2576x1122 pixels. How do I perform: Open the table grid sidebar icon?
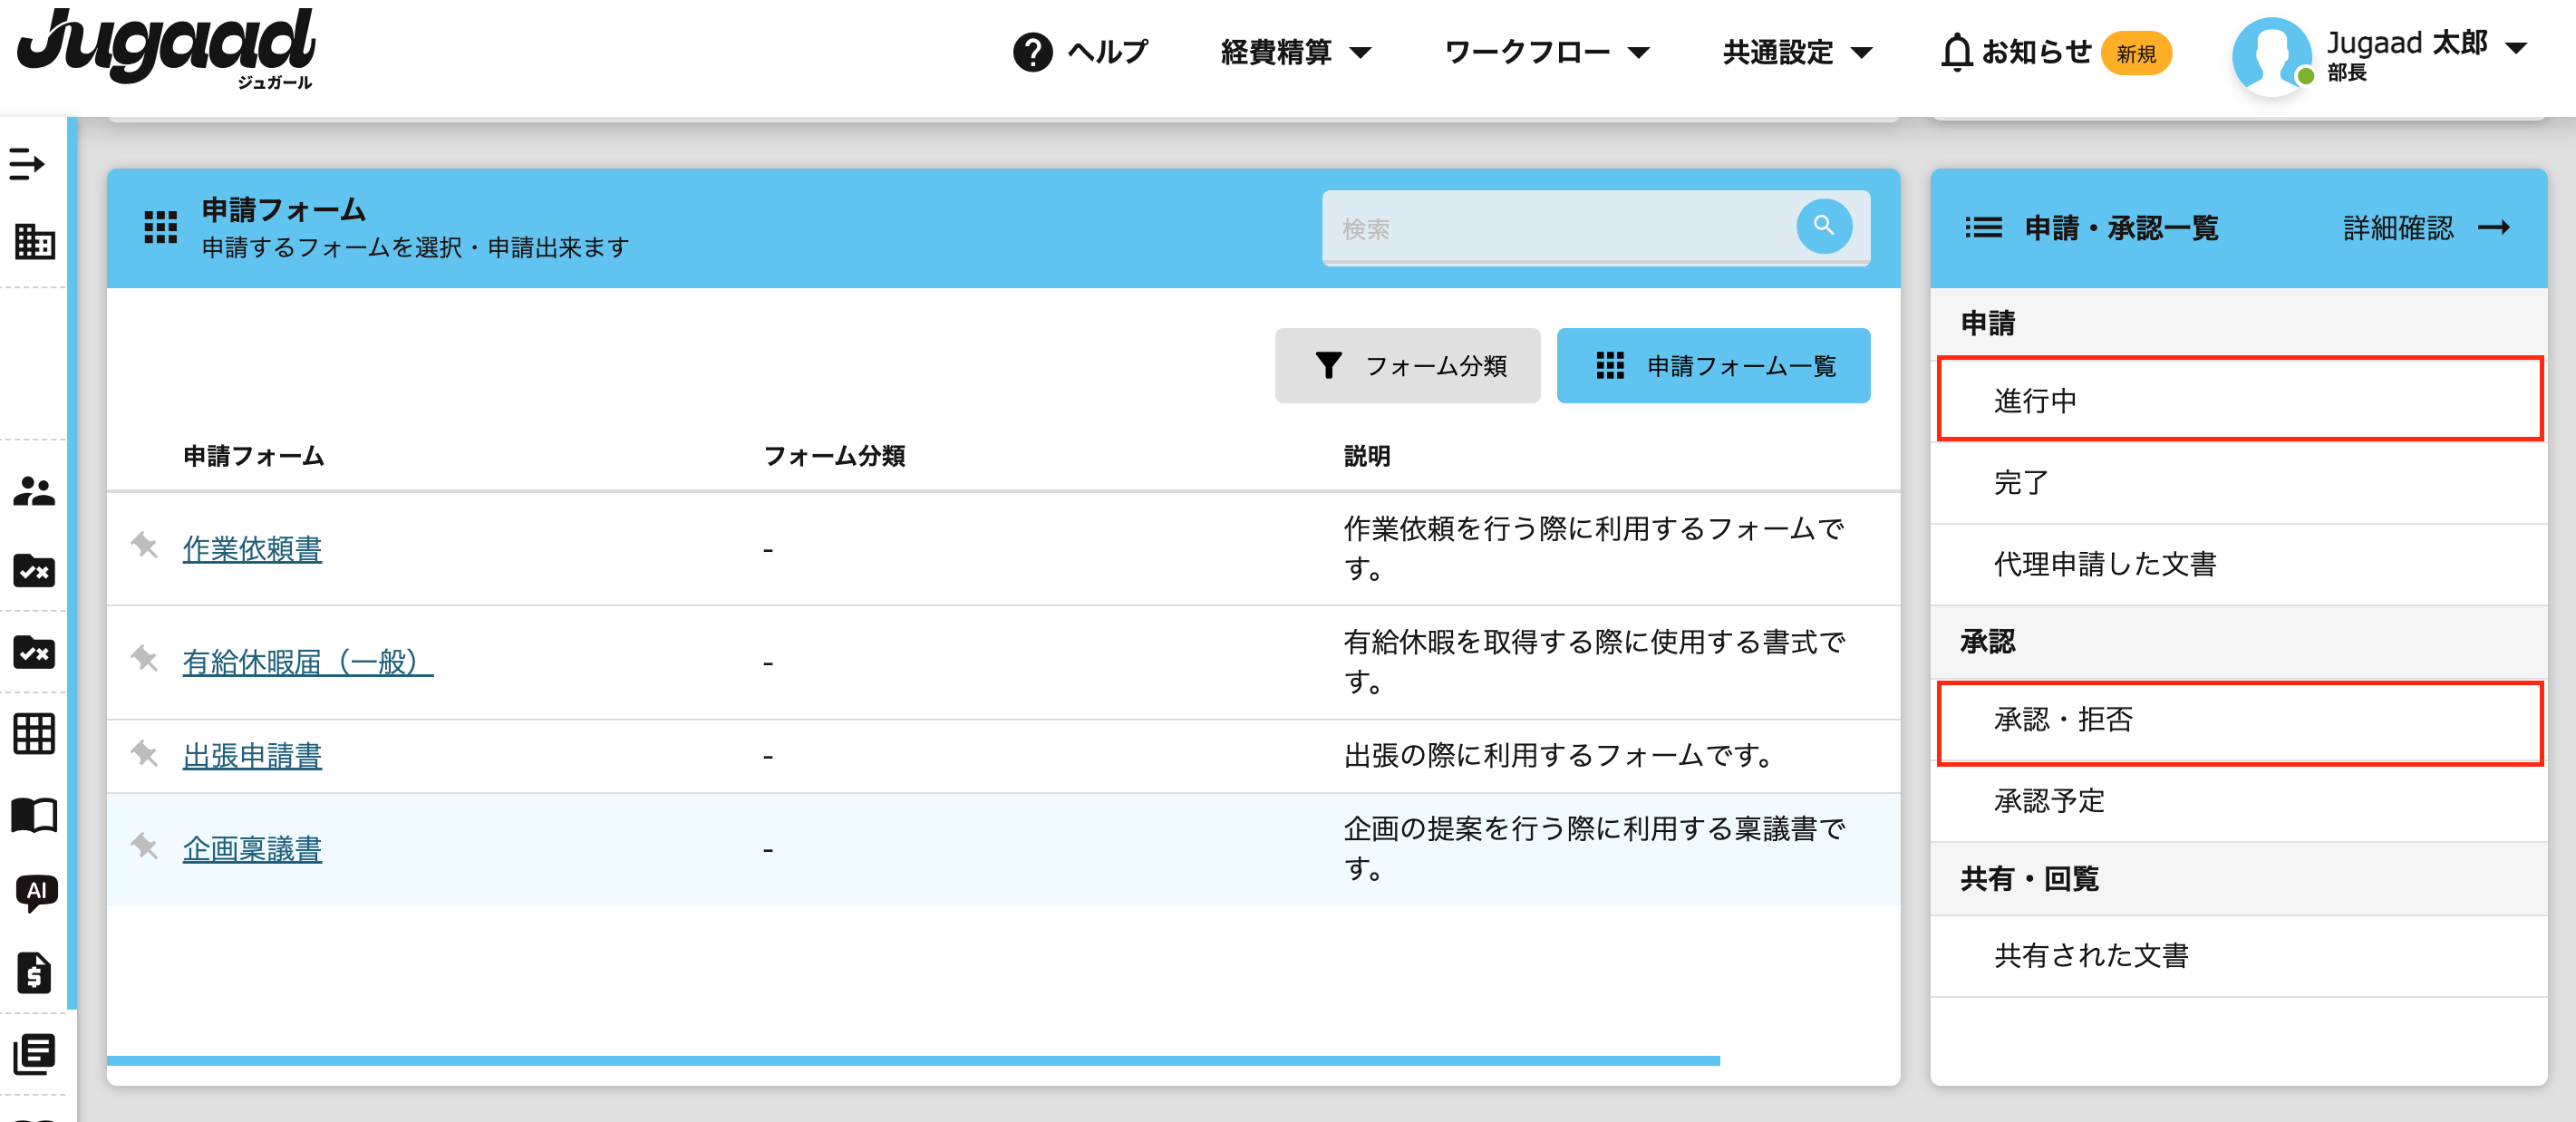(34, 734)
